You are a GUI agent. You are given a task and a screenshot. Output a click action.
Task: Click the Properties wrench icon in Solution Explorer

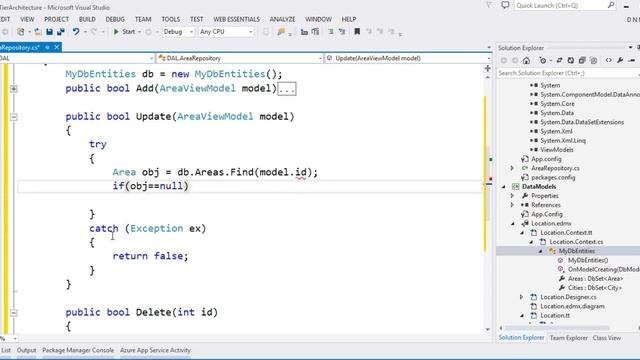pyautogui.click(x=620, y=60)
